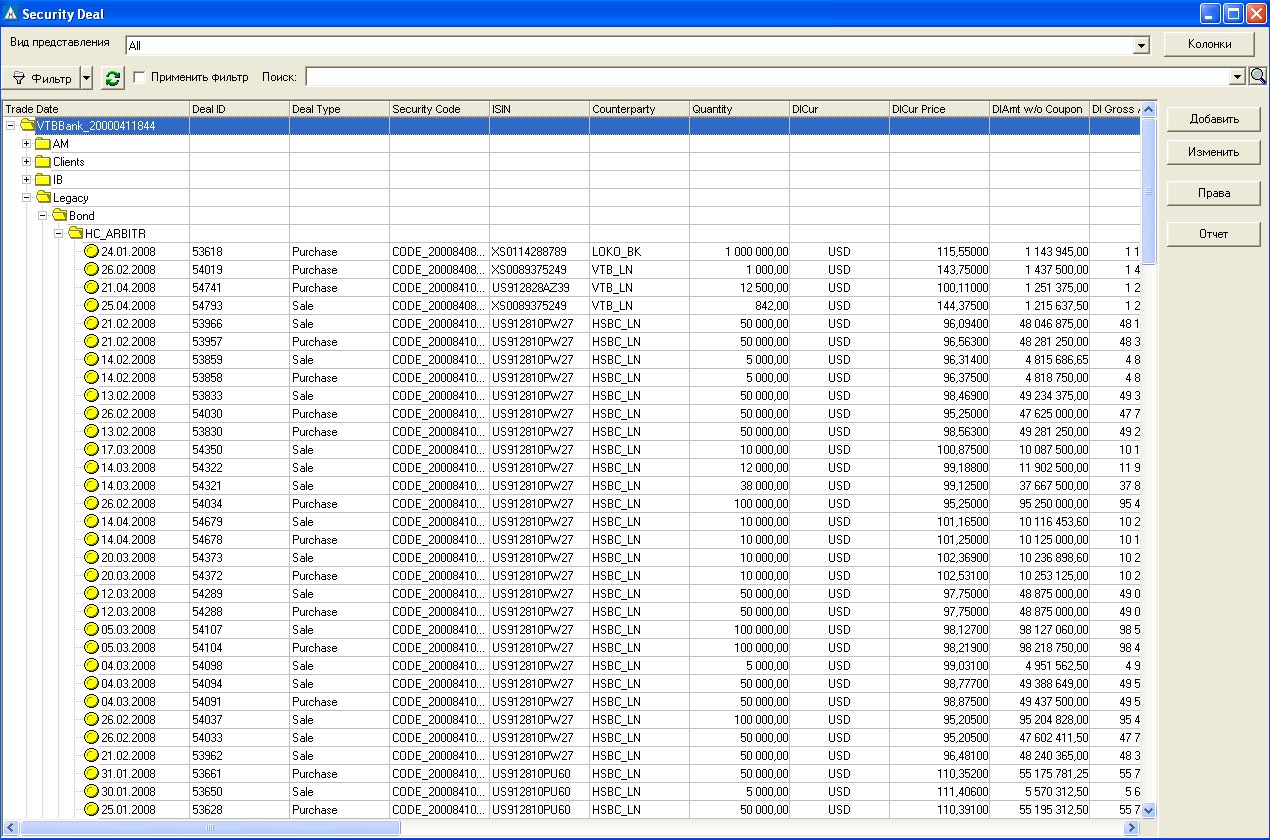Click the Отчет button
Image resolution: width=1270 pixels, height=840 pixels.
1214,234
